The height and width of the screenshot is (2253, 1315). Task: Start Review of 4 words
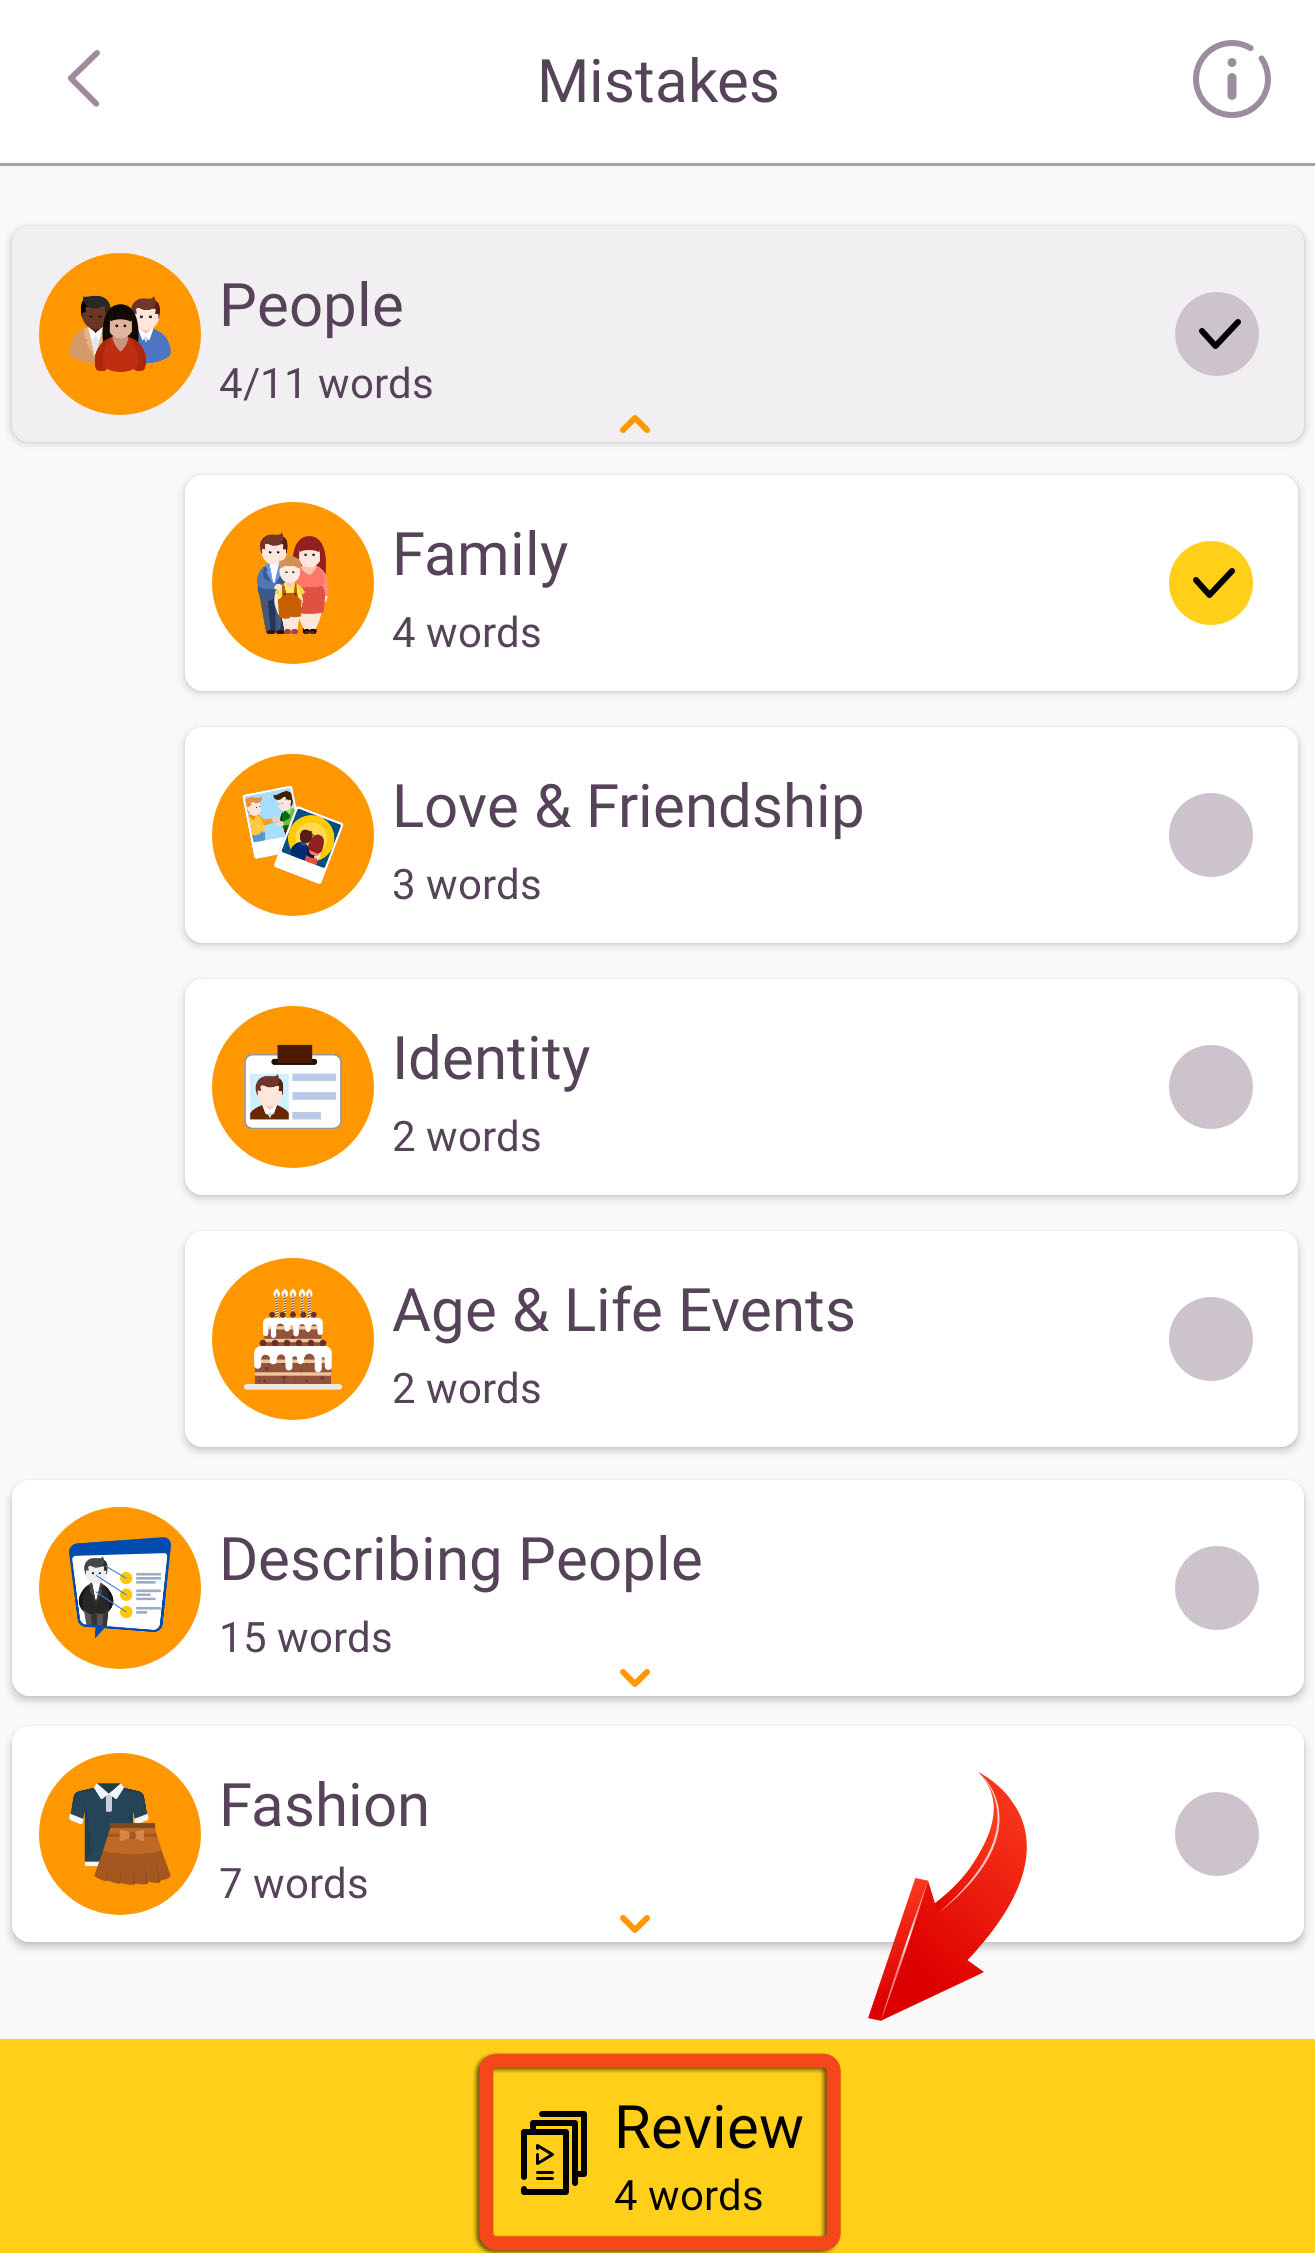click(659, 2153)
